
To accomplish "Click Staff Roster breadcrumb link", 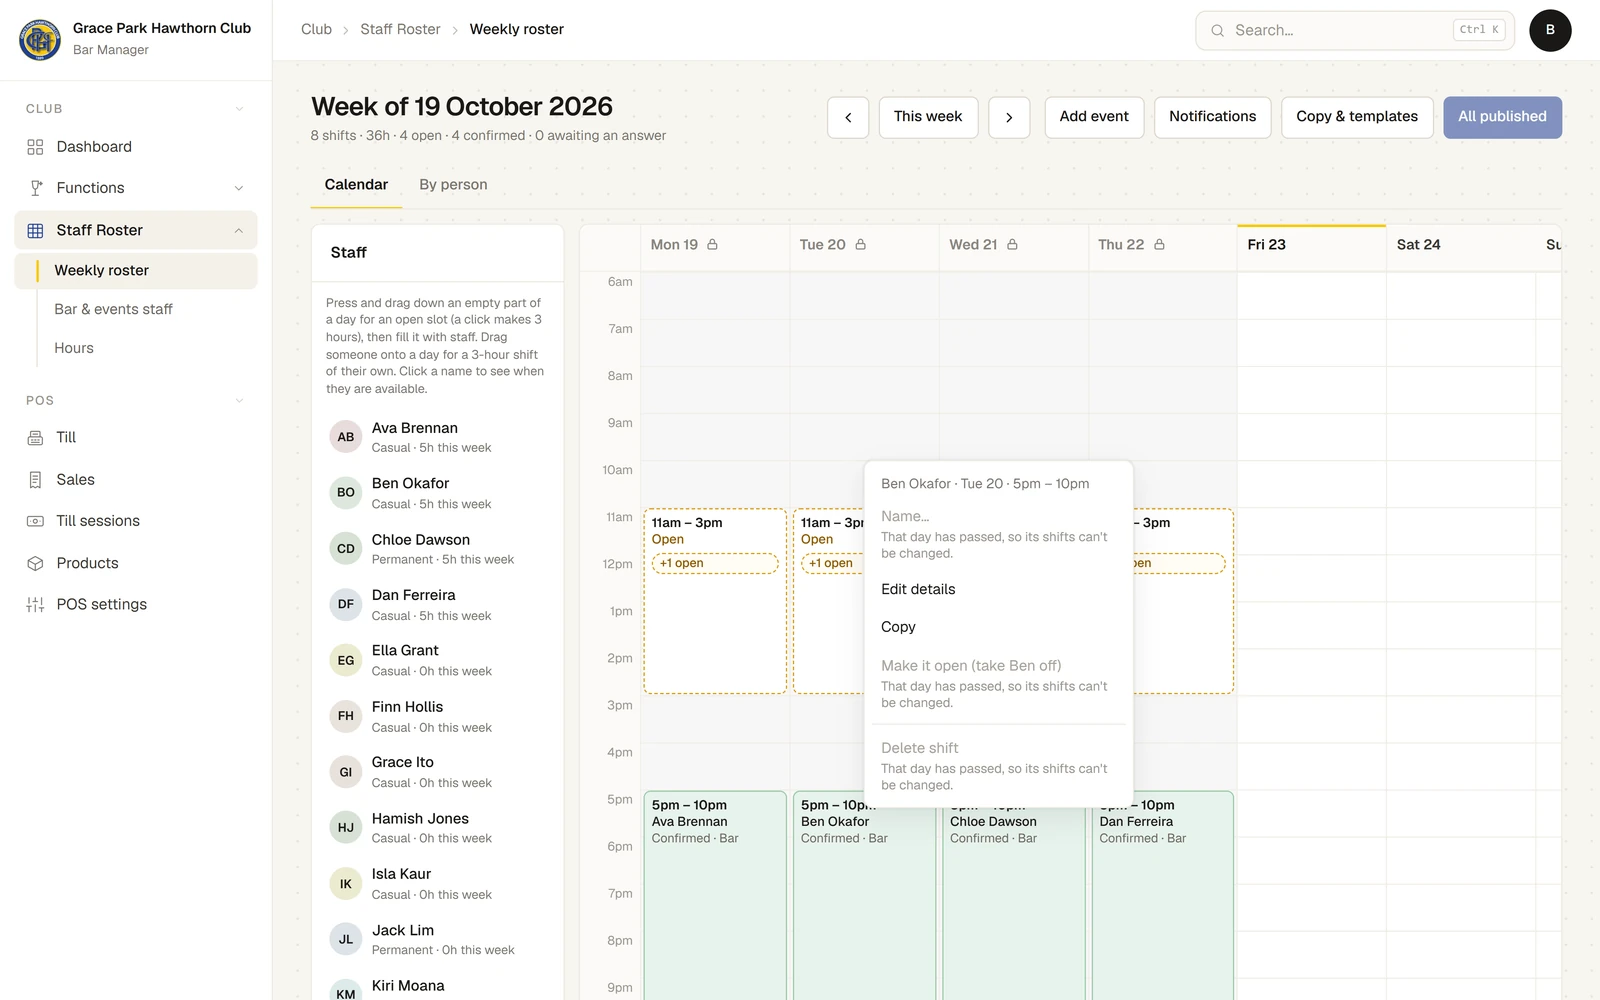I will tap(400, 29).
